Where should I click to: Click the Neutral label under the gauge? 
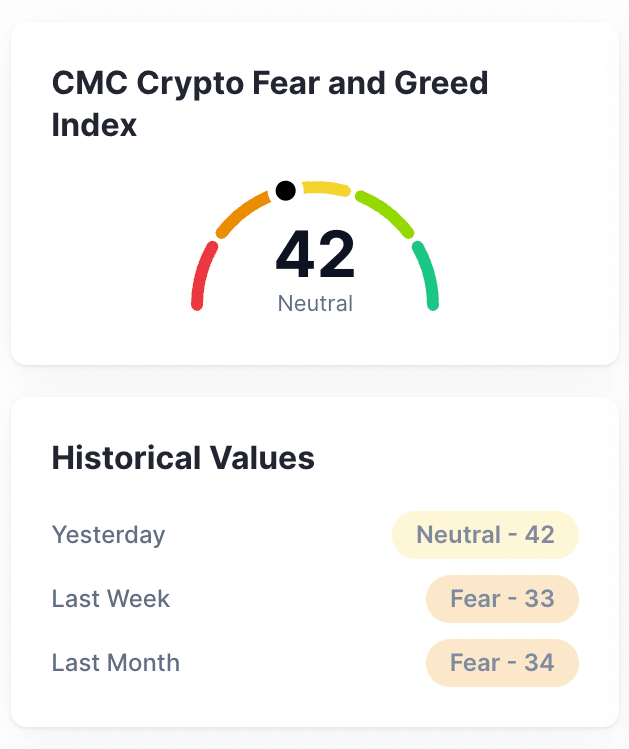315,303
